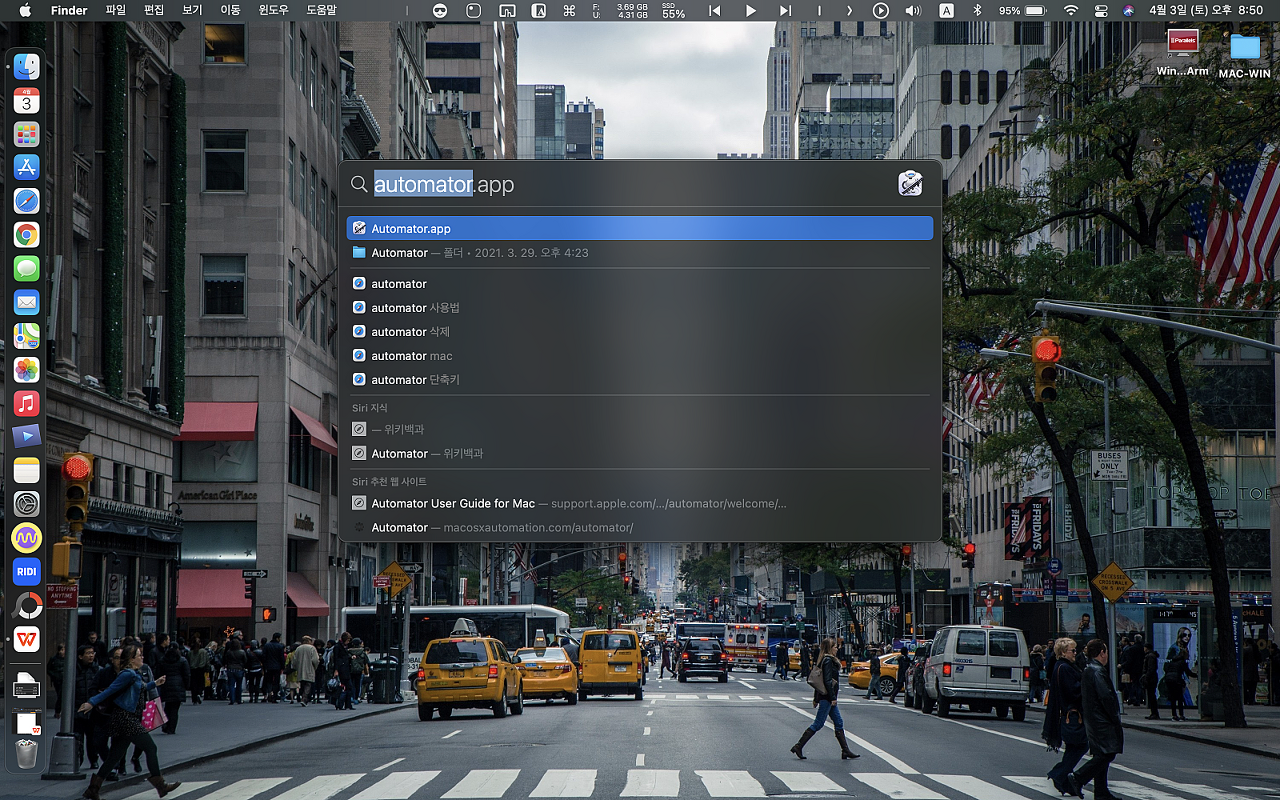1280x800 pixels.
Task: Open RIDI app in the Dock
Action: pyautogui.click(x=27, y=571)
